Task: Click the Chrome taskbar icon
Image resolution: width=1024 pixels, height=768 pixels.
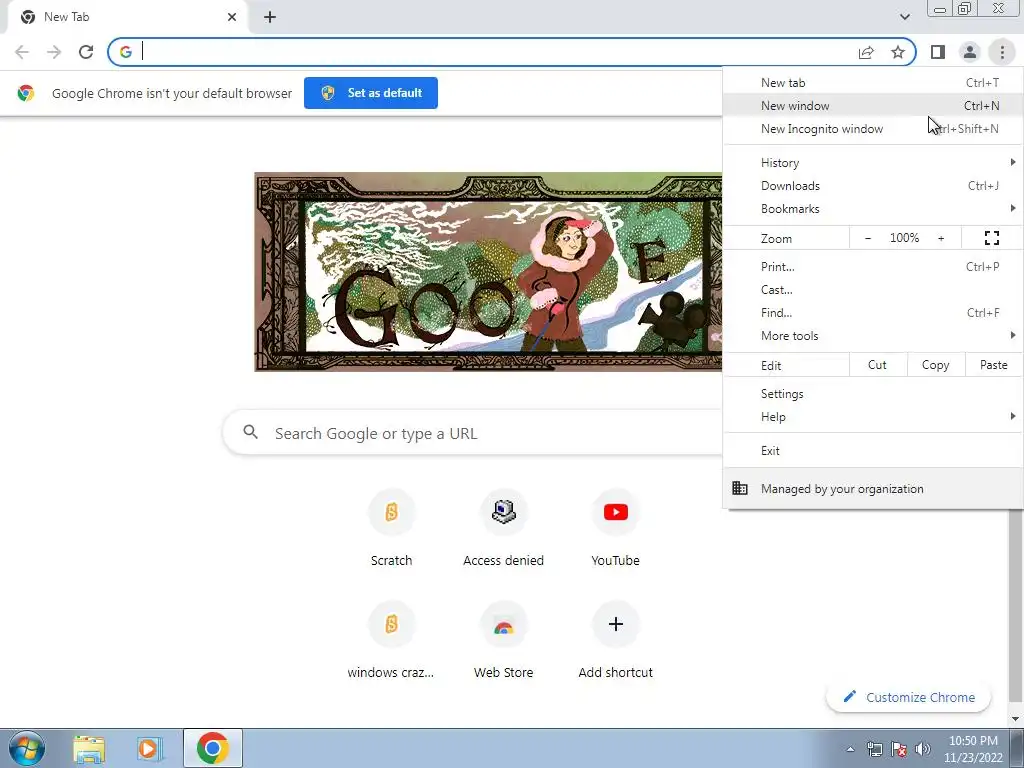Action: pyautogui.click(x=213, y=748)
